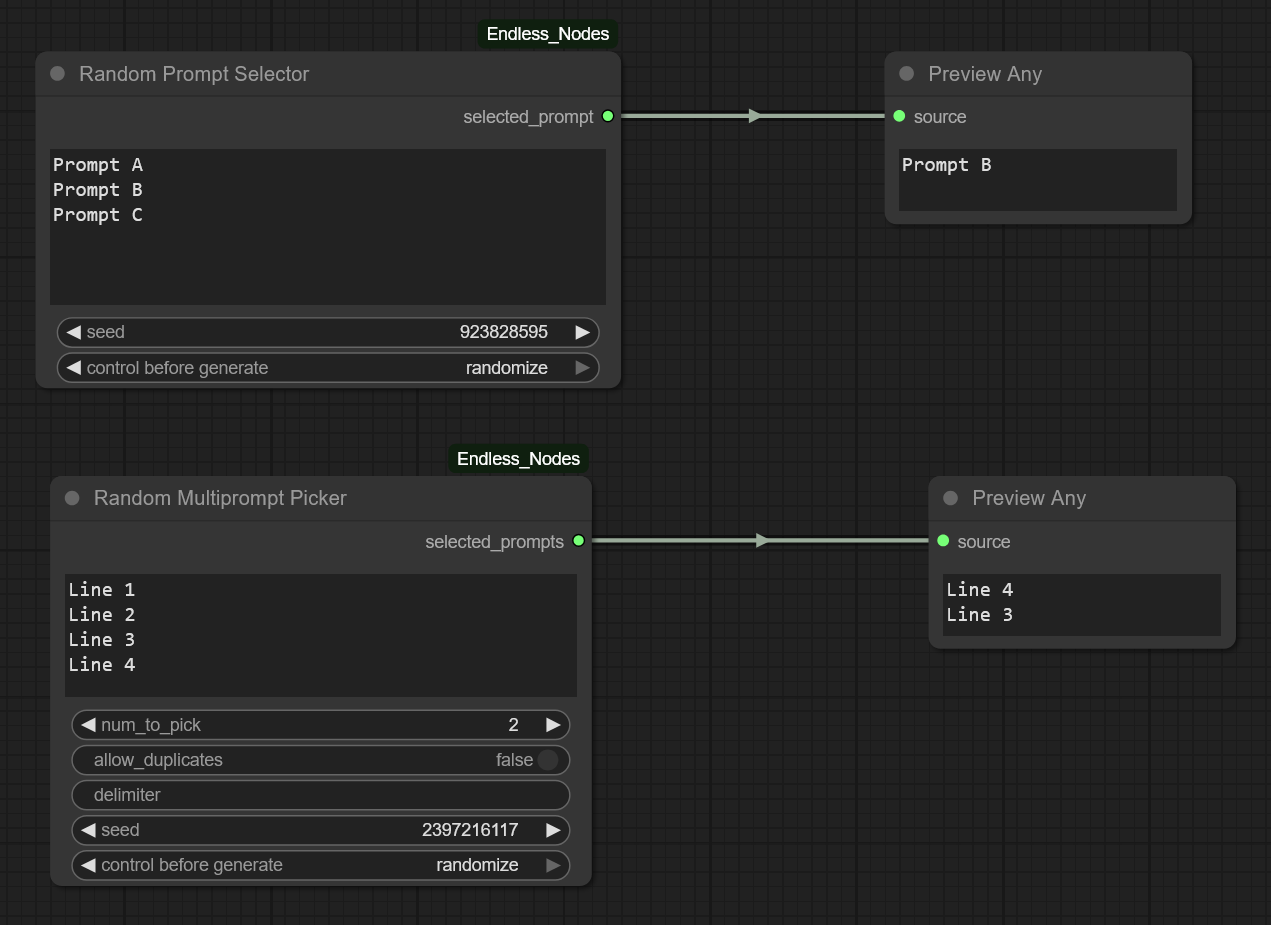Click source input socket of top Preview Any
The image size is (1271, 925).
899,117
